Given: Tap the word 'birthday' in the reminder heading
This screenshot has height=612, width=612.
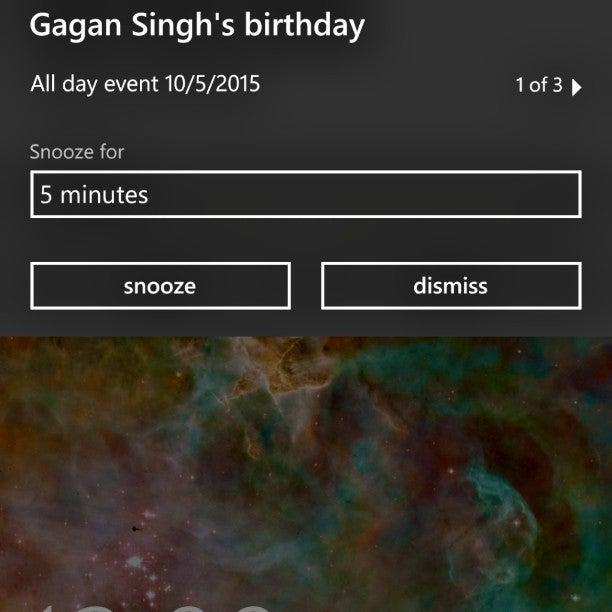Looking at the screenshot, I should coord(304,26).
